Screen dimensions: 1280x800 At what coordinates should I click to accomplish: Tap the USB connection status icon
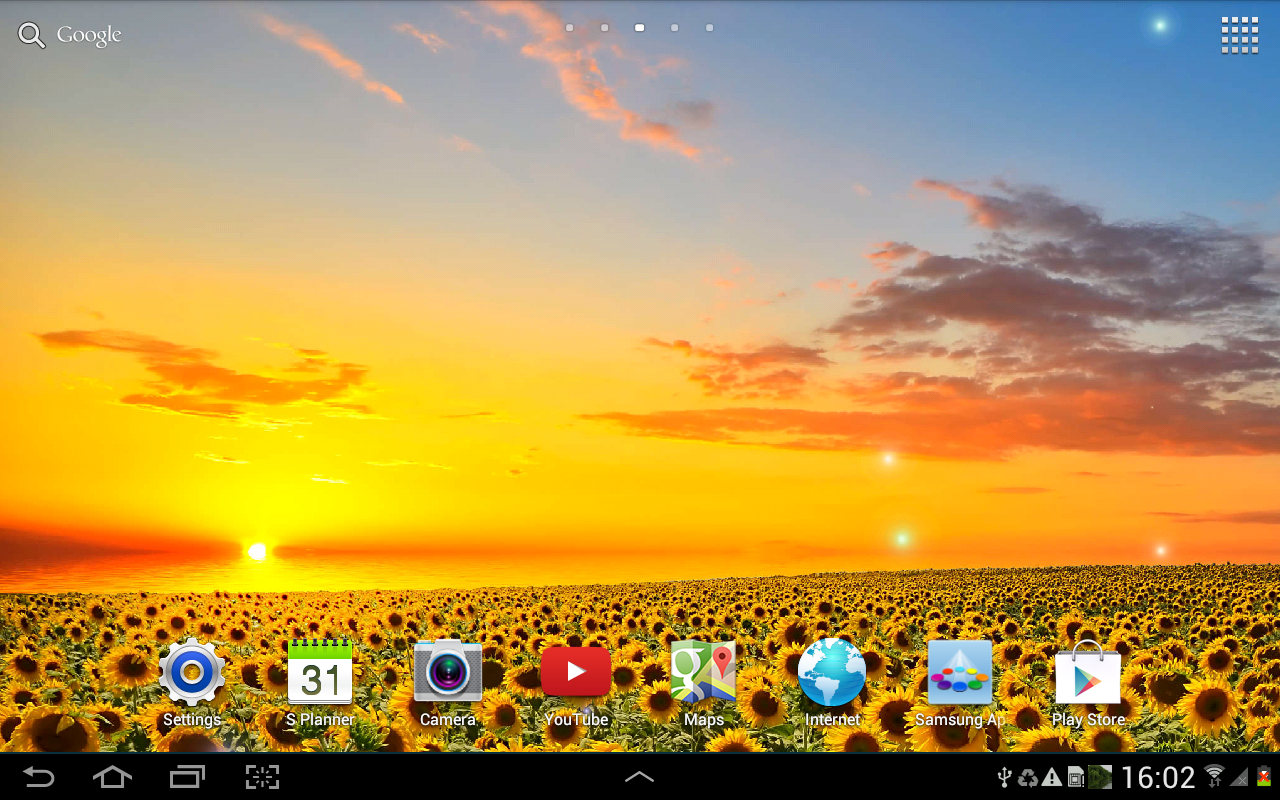[x=1006, y=778]
